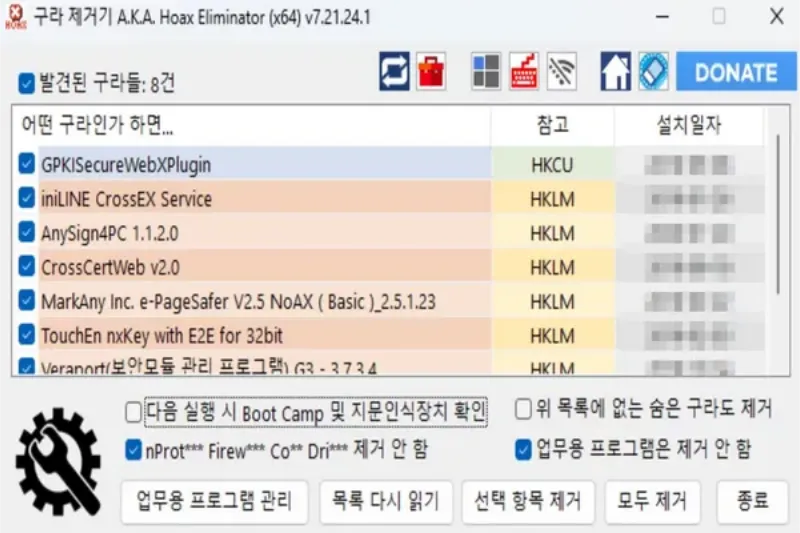Click HKLM cell in CrossCertWeb row
This screenshot has width=800, height=533.
[x=553, y=267]
